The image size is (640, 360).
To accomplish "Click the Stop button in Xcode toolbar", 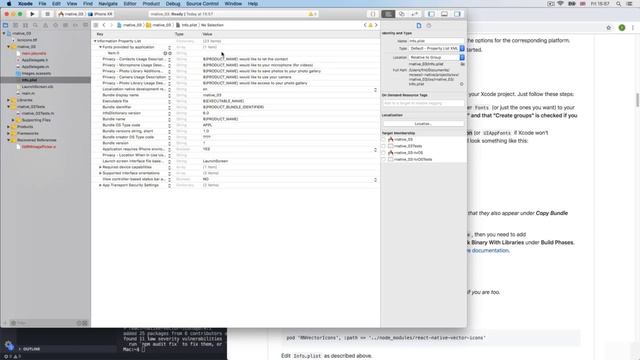I will pos(47,14).
